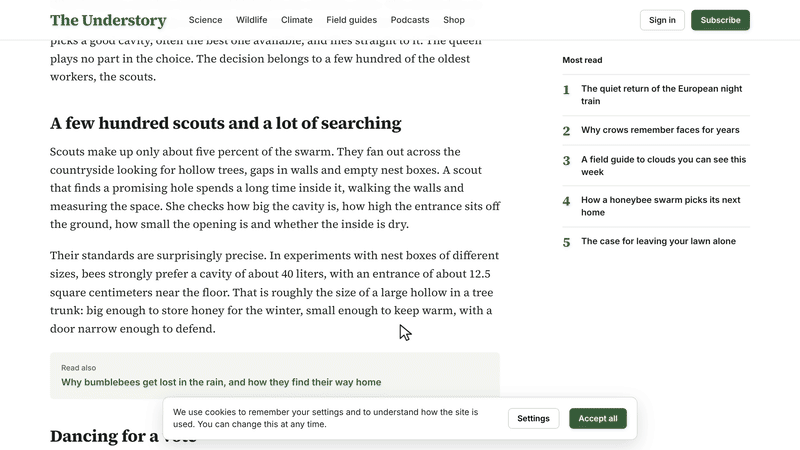Click rank number 4 in Most read
Screen dimensions: 800x450
click(x=566, y=201)
